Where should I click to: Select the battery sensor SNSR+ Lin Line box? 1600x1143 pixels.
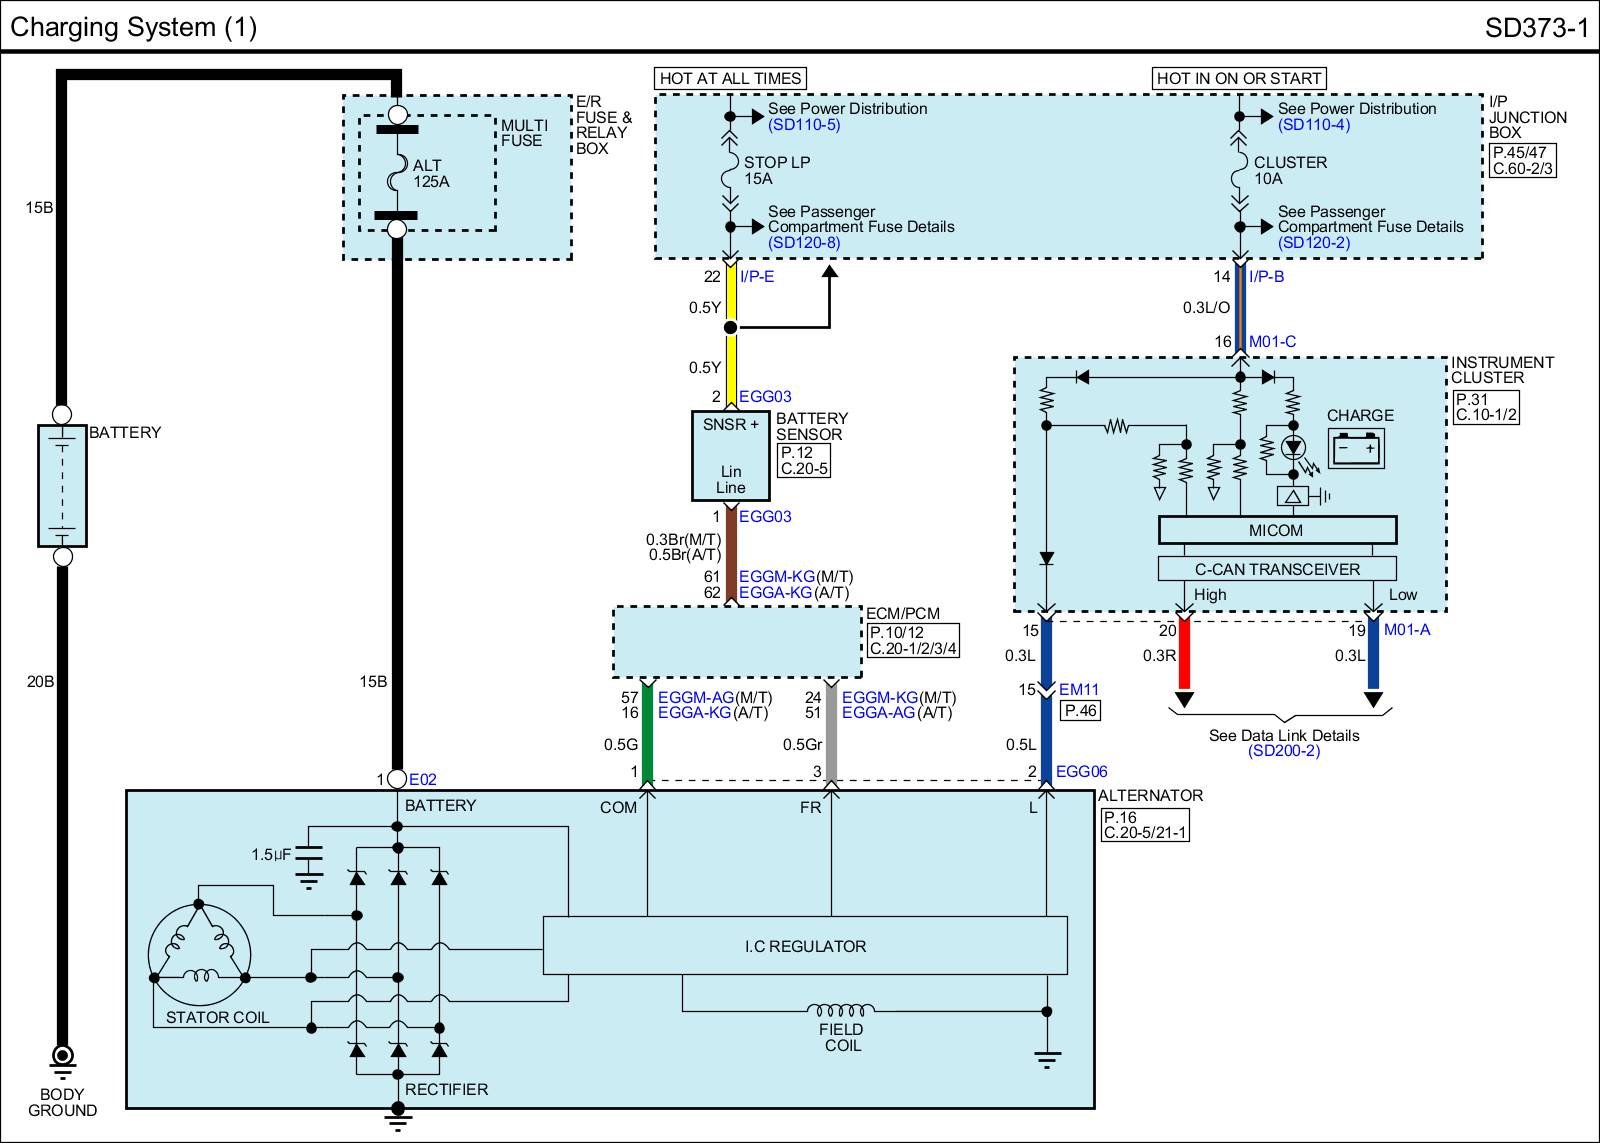tap(730, 455)
